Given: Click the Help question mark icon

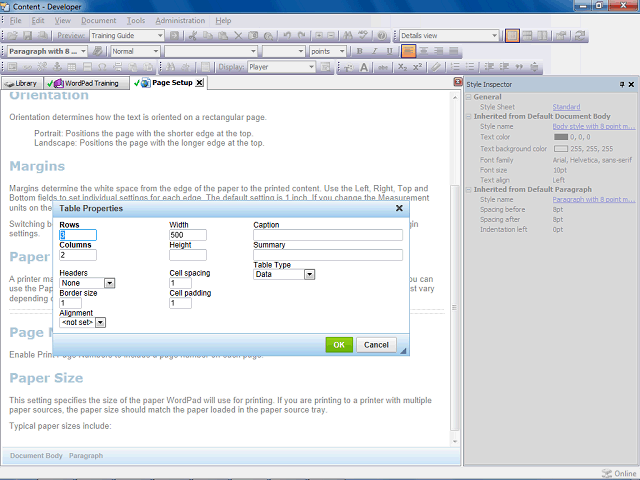Looking at the screenshot, I should [x=382, y=36].
